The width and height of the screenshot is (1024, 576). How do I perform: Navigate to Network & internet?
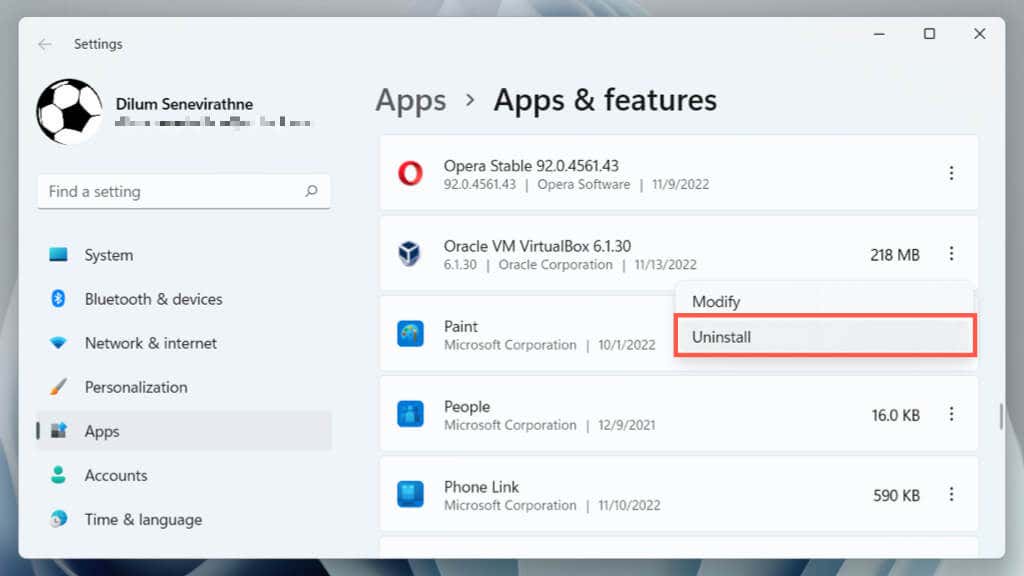[x=150, y=343]
